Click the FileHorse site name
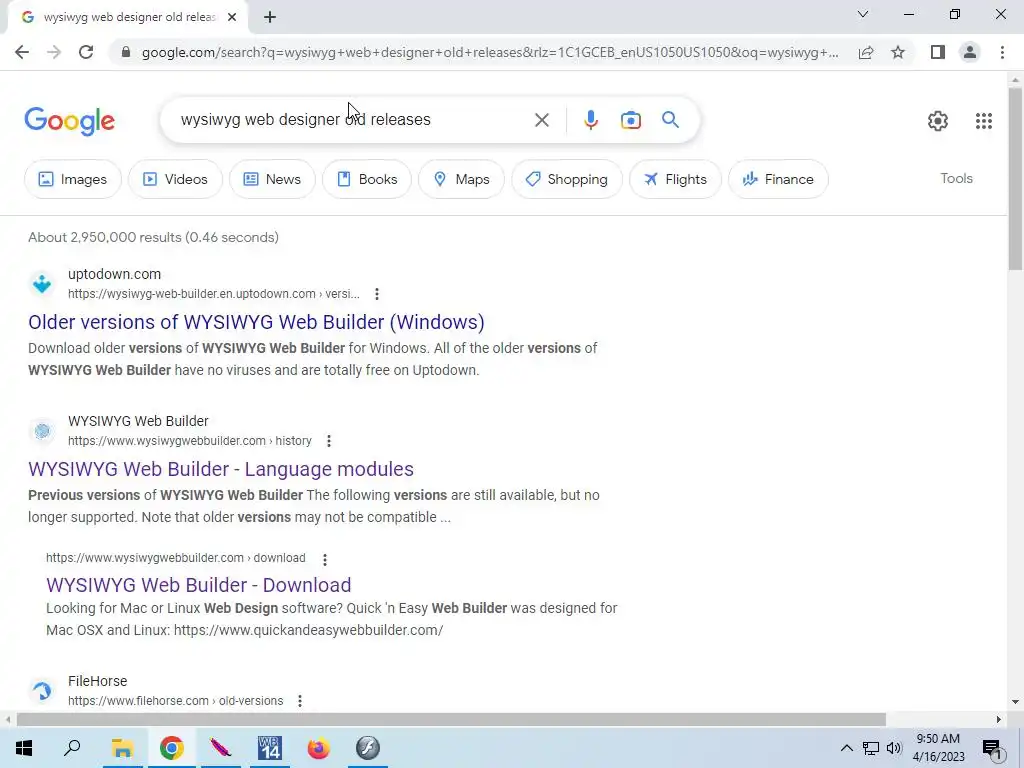1024x768 pixels. (97, 681)
